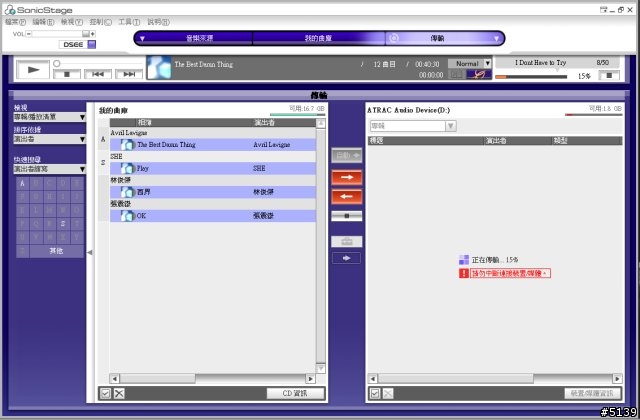Decrease volume with the minus button

(29, 34)
